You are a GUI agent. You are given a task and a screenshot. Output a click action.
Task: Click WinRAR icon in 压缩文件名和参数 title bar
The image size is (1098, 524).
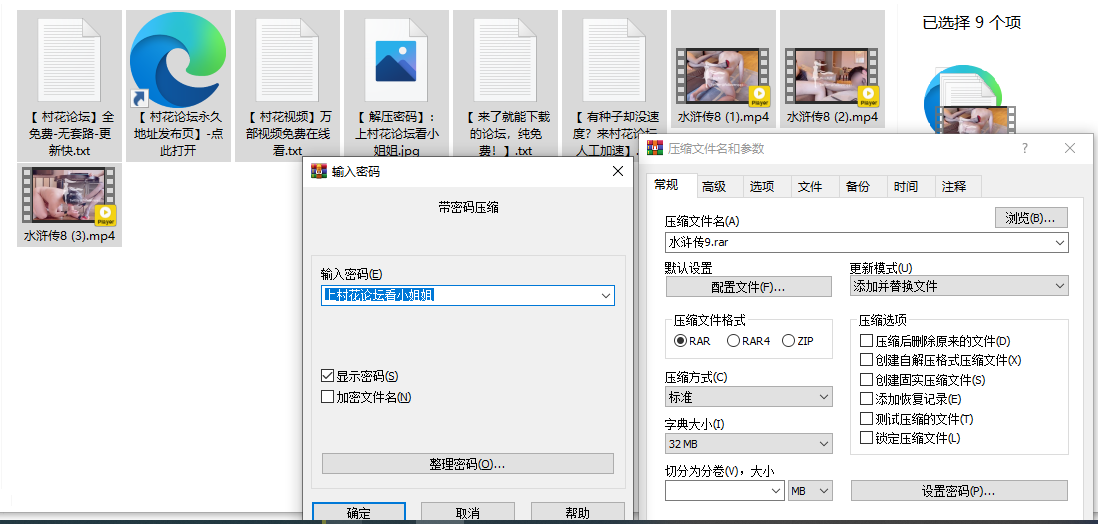[655, 149]
